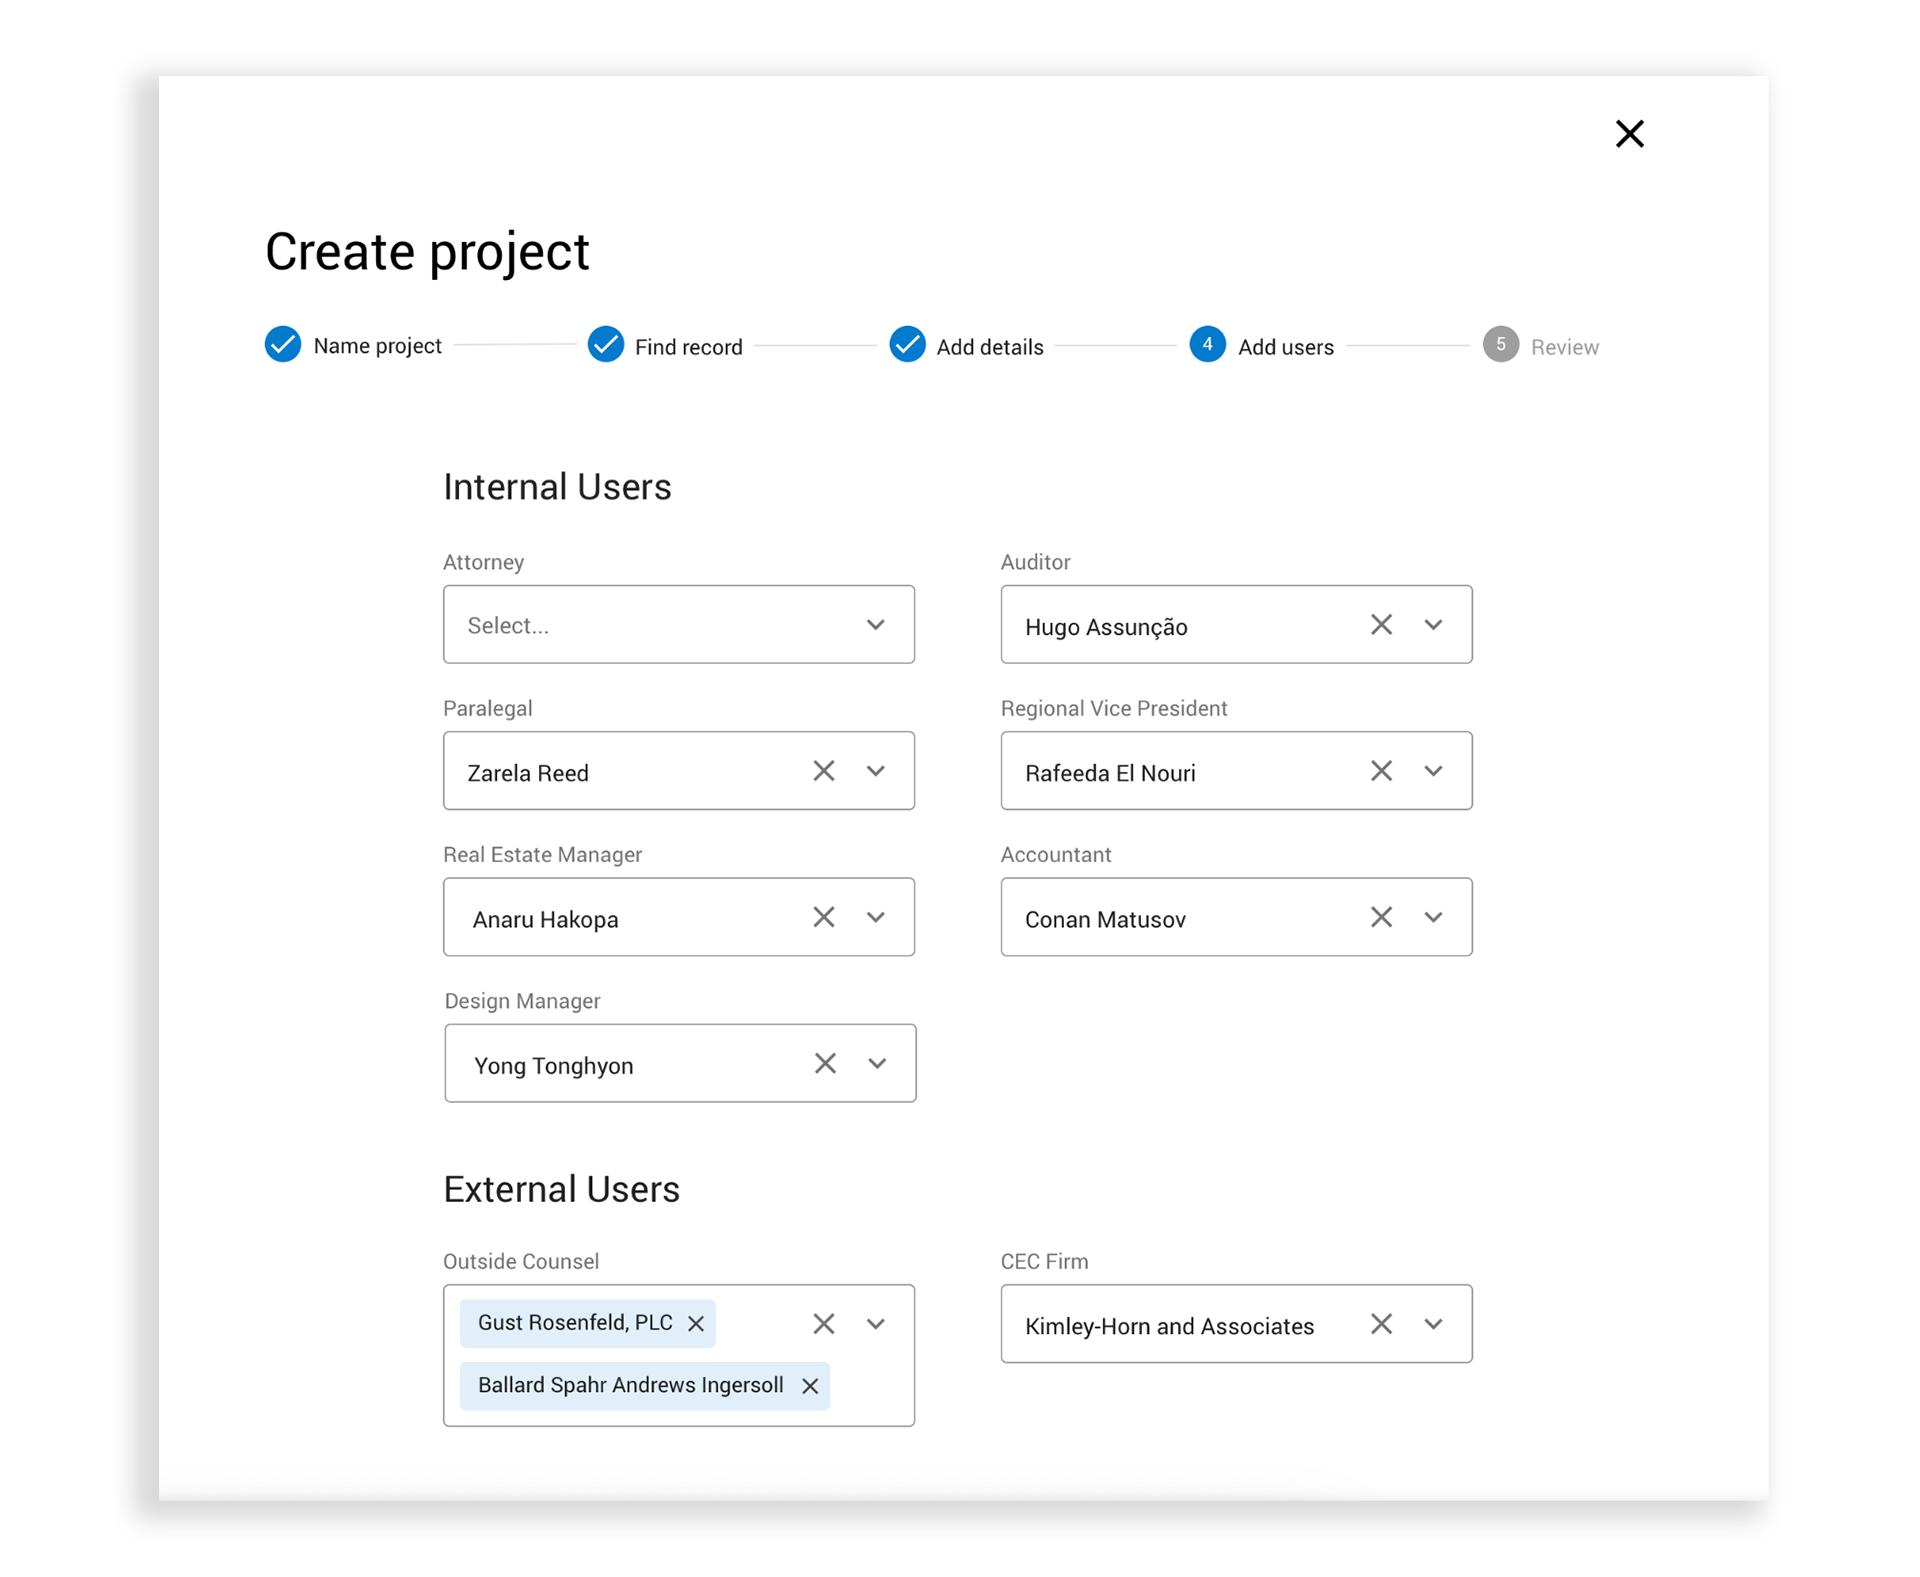This screenshot has width=1920, height=1577.
Task: Expand the Attorney dropdown chevron
Action: (x=875, y=625)
